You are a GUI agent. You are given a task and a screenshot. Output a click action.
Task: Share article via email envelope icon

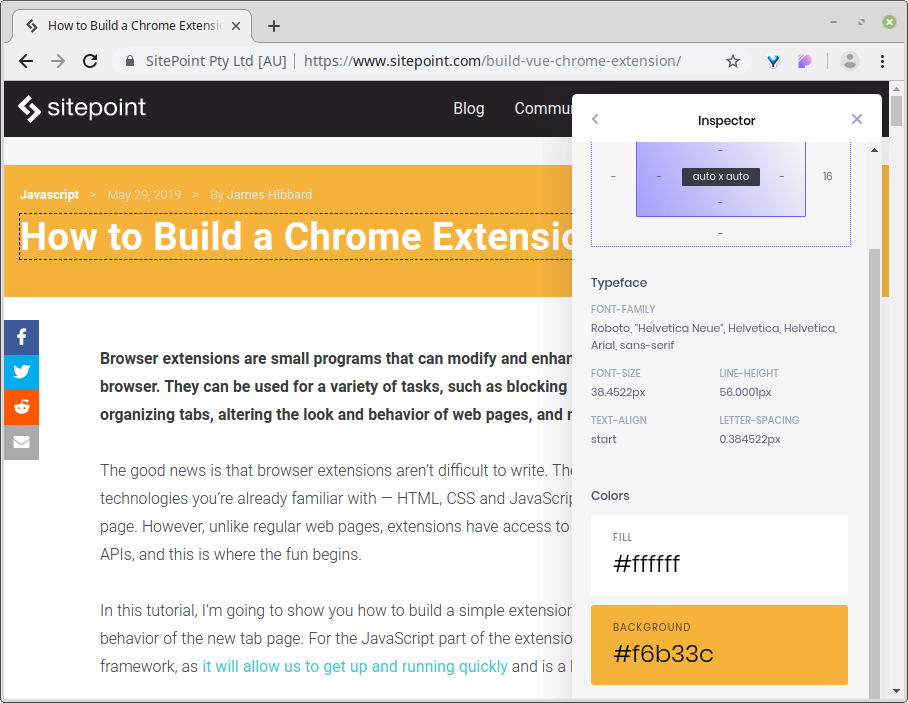coord(21,442)
